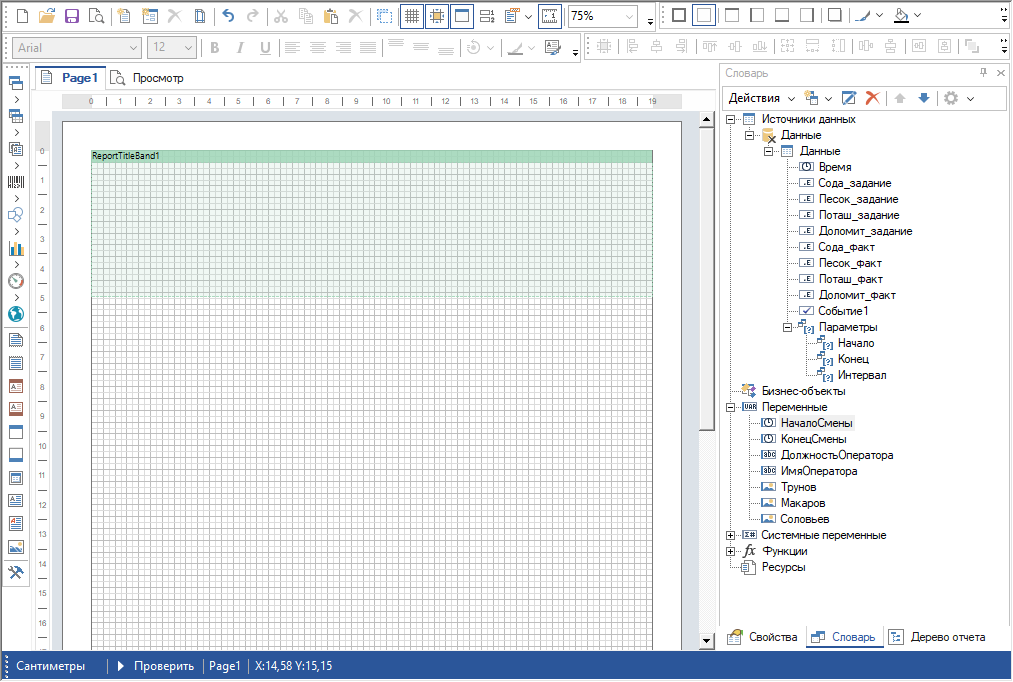Select the Событие1 column in tree
The height and width of the screenshot is (682, 1013).
(842, 311)
